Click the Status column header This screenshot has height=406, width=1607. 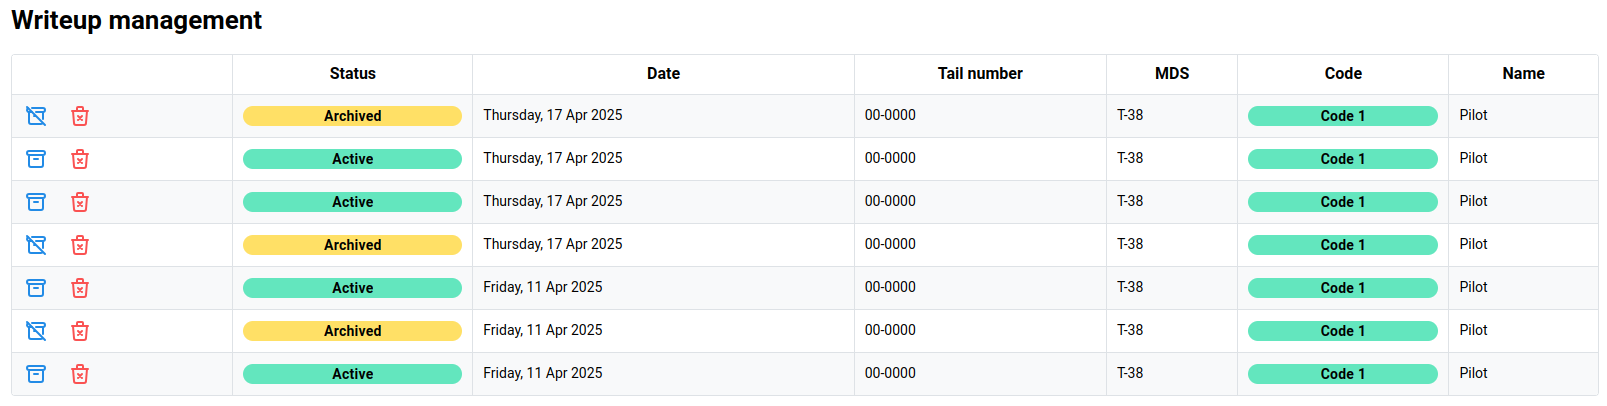352,74
